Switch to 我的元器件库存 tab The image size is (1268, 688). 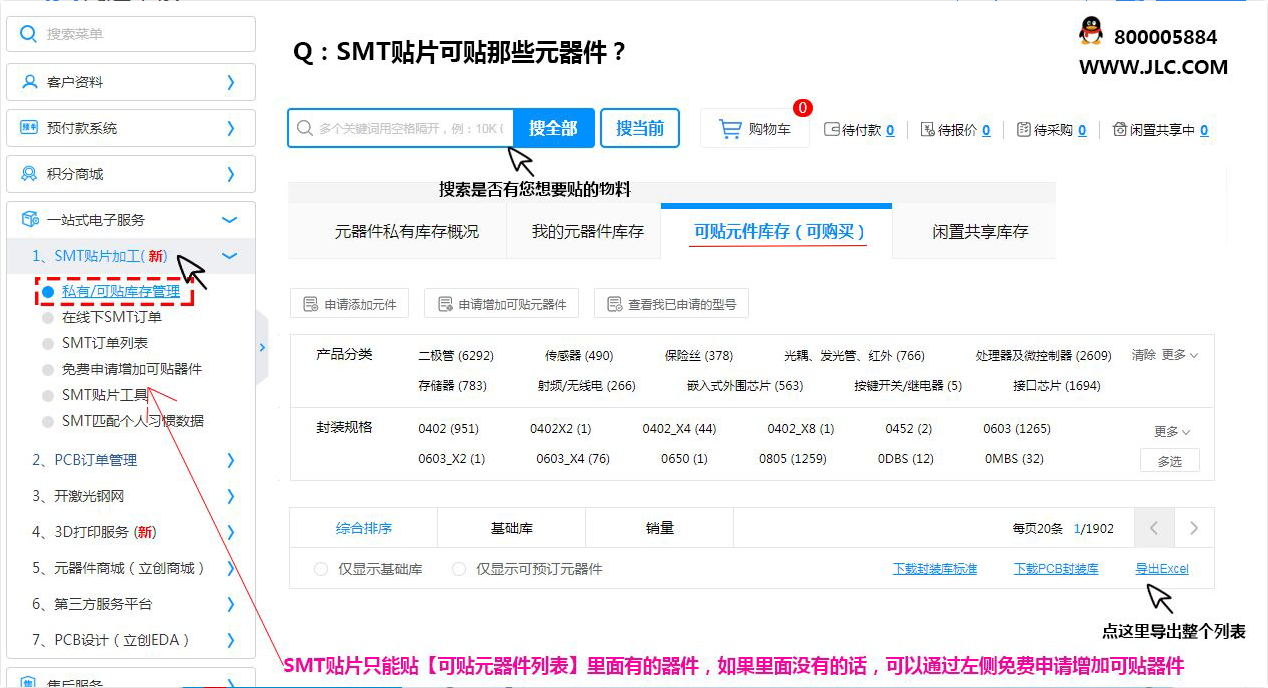coord(587,232)
